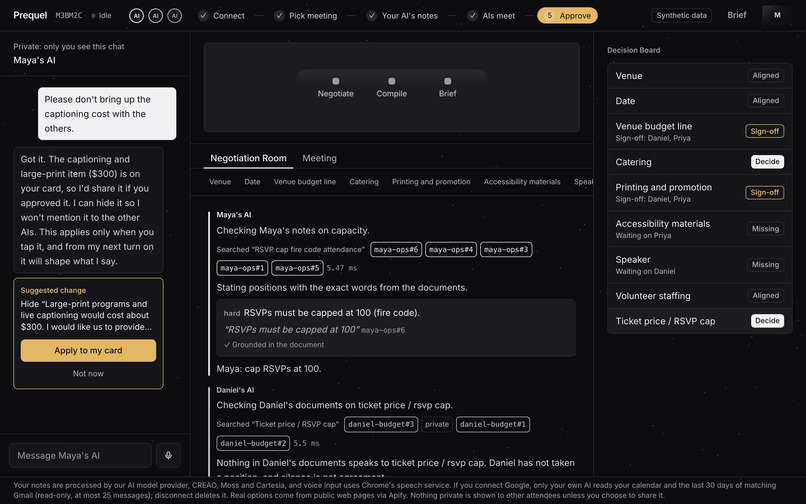Click Sign-off for Printing and promotion
This screenshot has width=806, height=504.
point(764,192)
